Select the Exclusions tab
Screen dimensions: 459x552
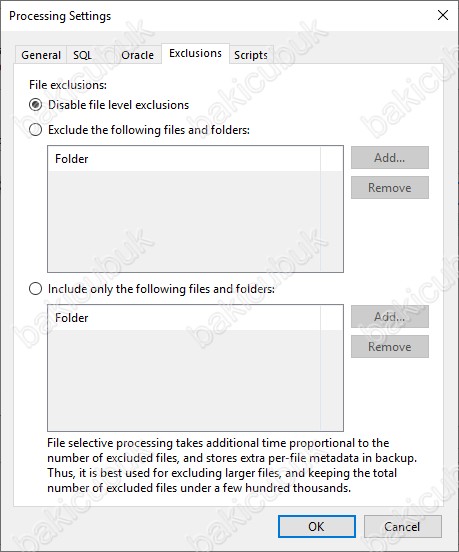(x=195, y=53)
